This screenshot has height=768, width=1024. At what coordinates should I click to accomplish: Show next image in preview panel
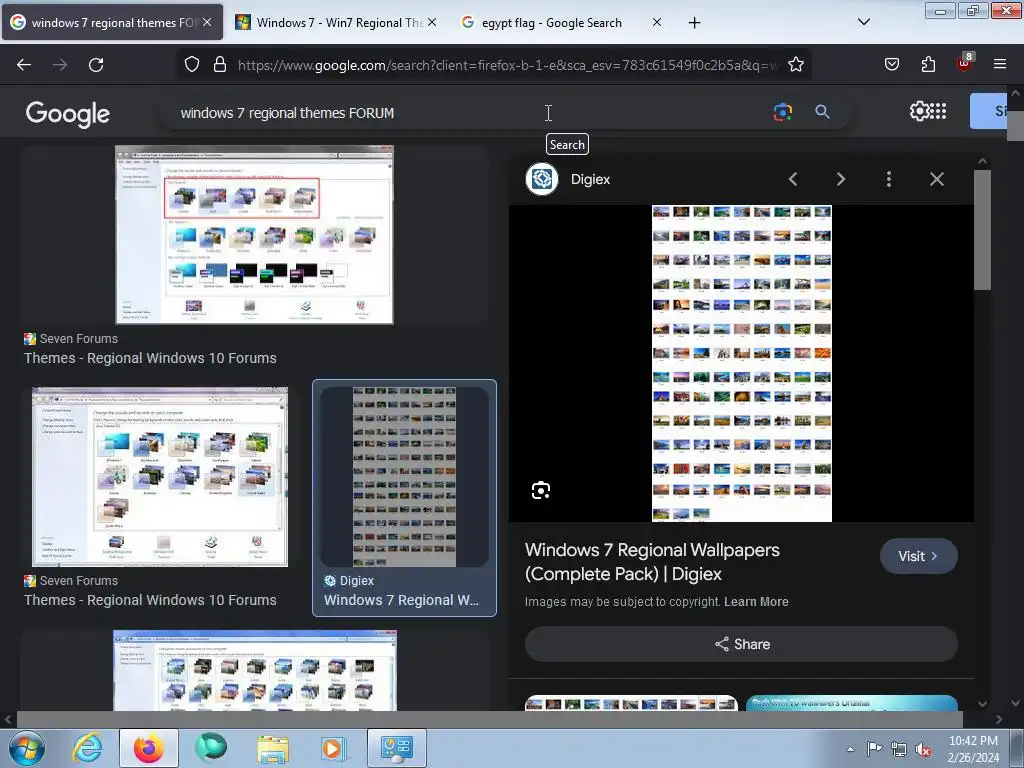[x=841, y=179]
